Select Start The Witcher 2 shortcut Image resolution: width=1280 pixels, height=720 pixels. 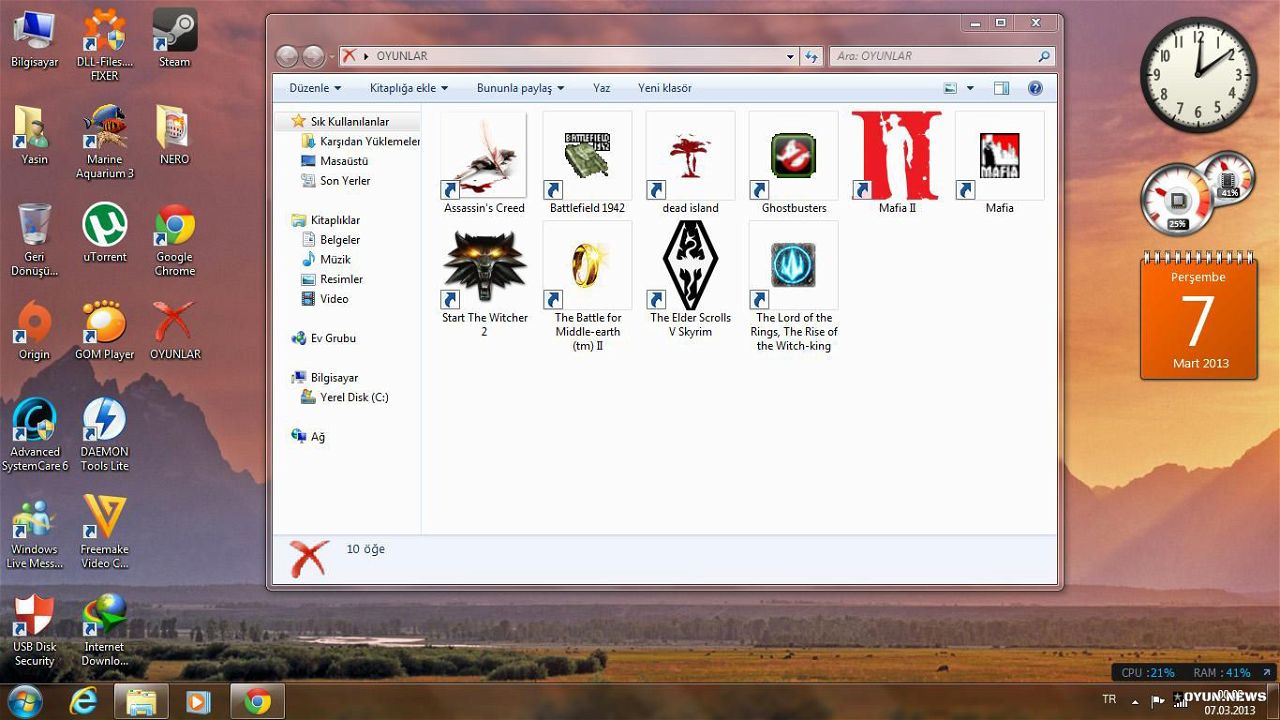coord(484,280)
